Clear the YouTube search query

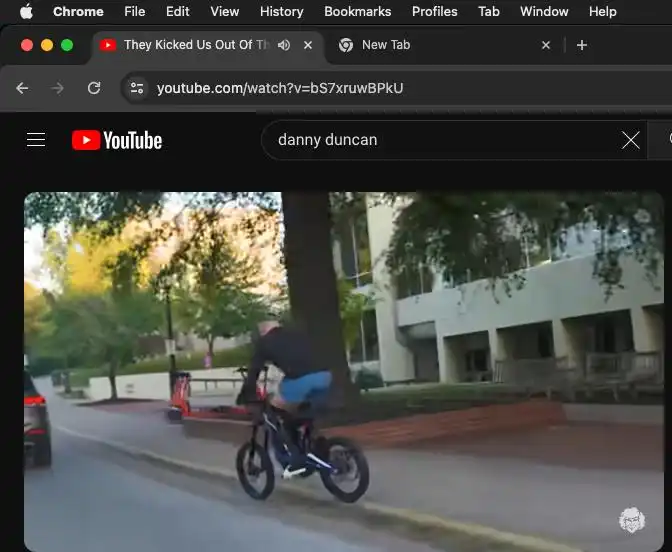click(631, 140)
